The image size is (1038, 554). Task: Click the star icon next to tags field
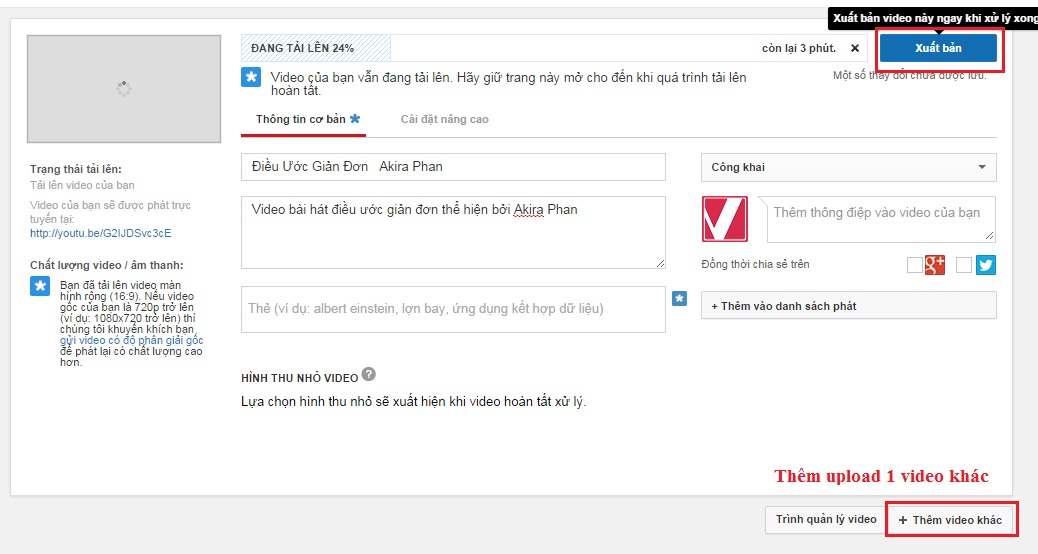(679, 298)
